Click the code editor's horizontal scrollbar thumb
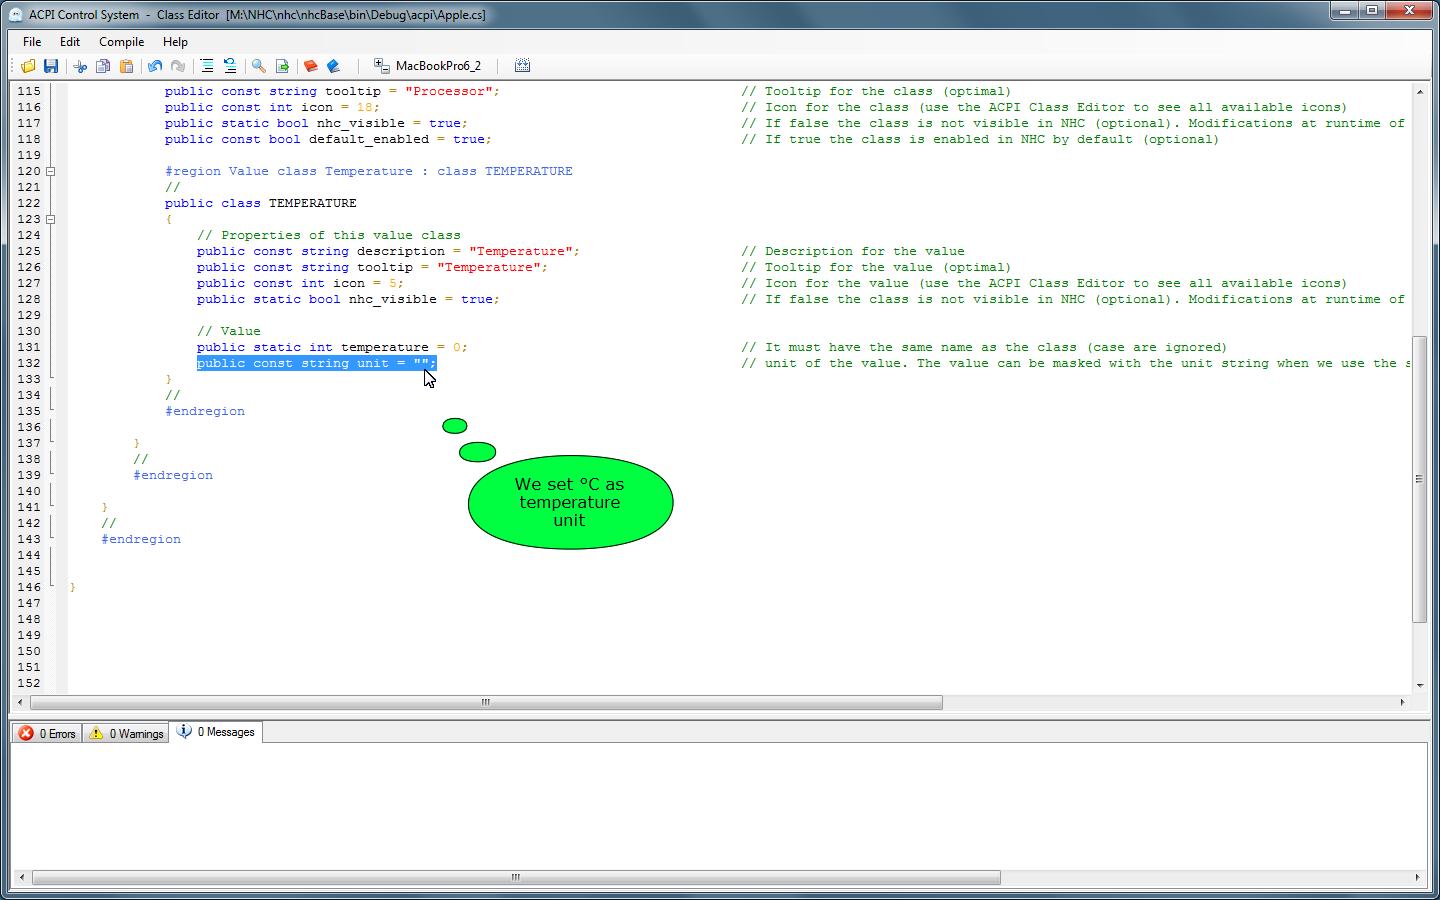The width and height of the screenshot is (1440, 900). tap(486, 702)
